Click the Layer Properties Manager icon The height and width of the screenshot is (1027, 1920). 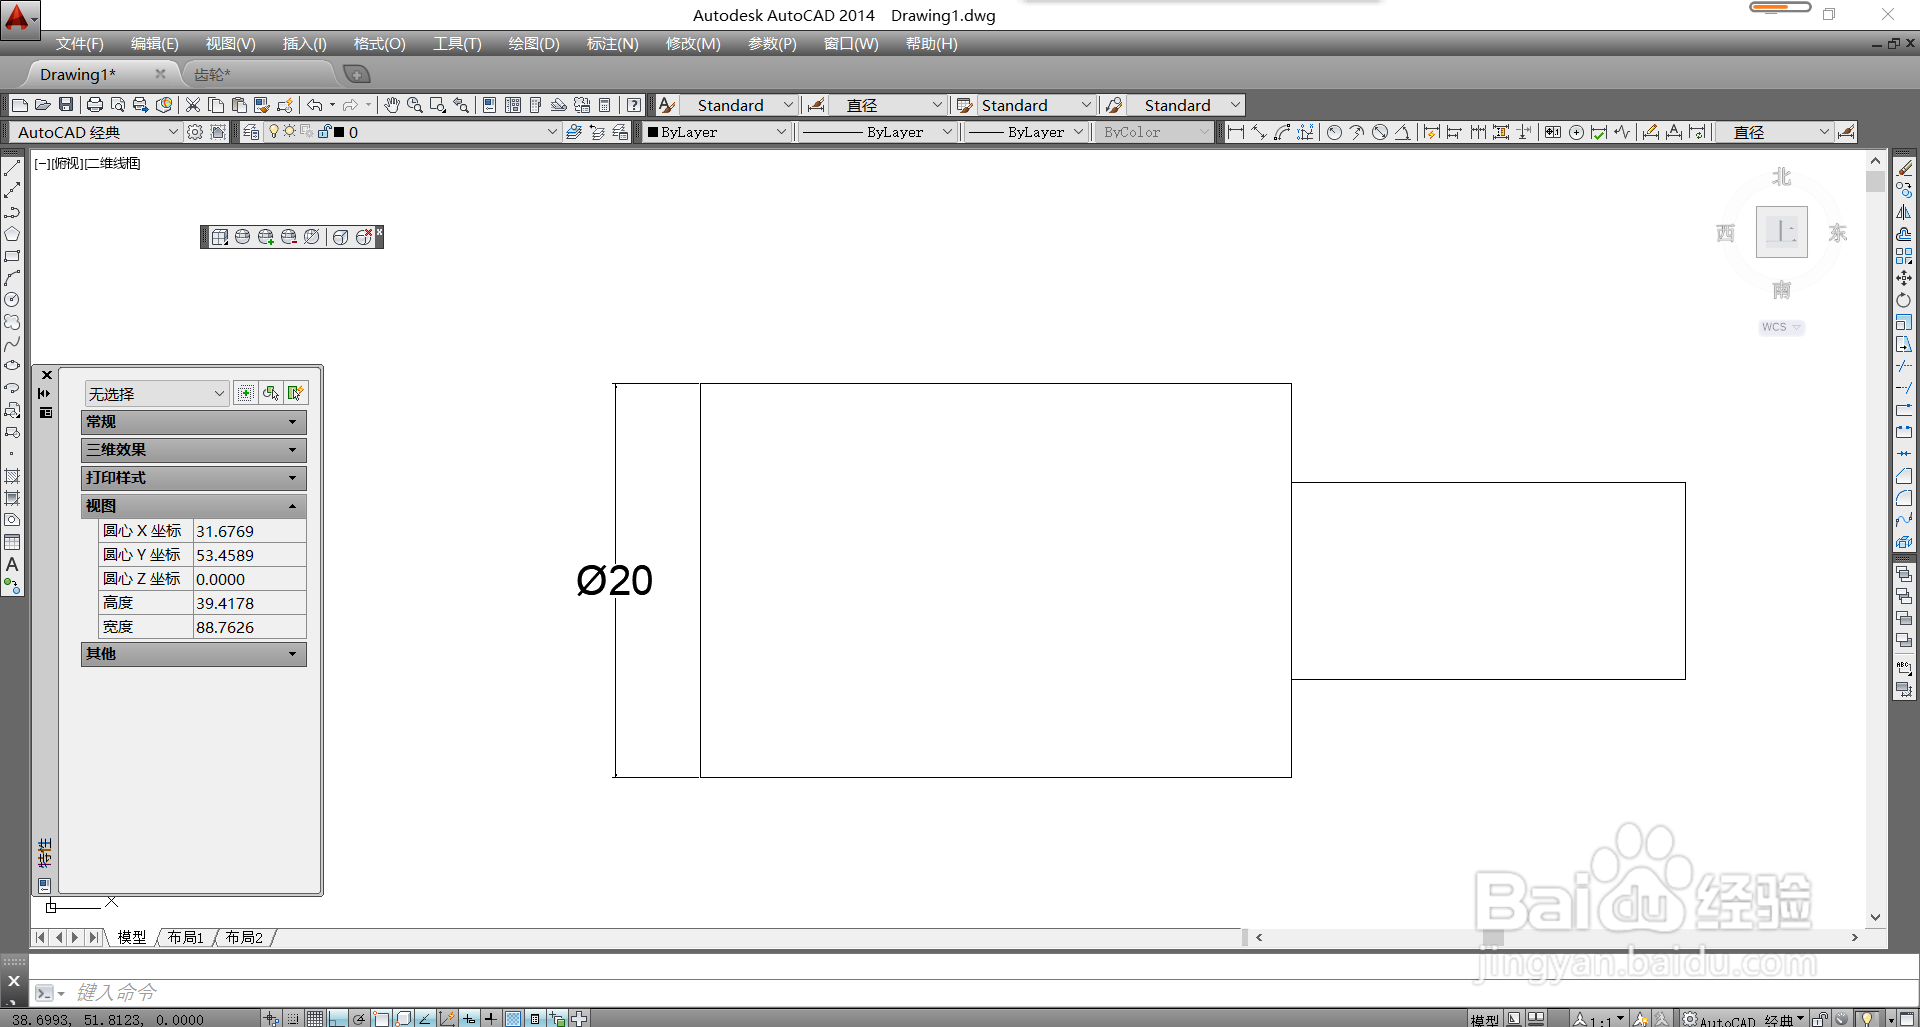click(251, 132)
